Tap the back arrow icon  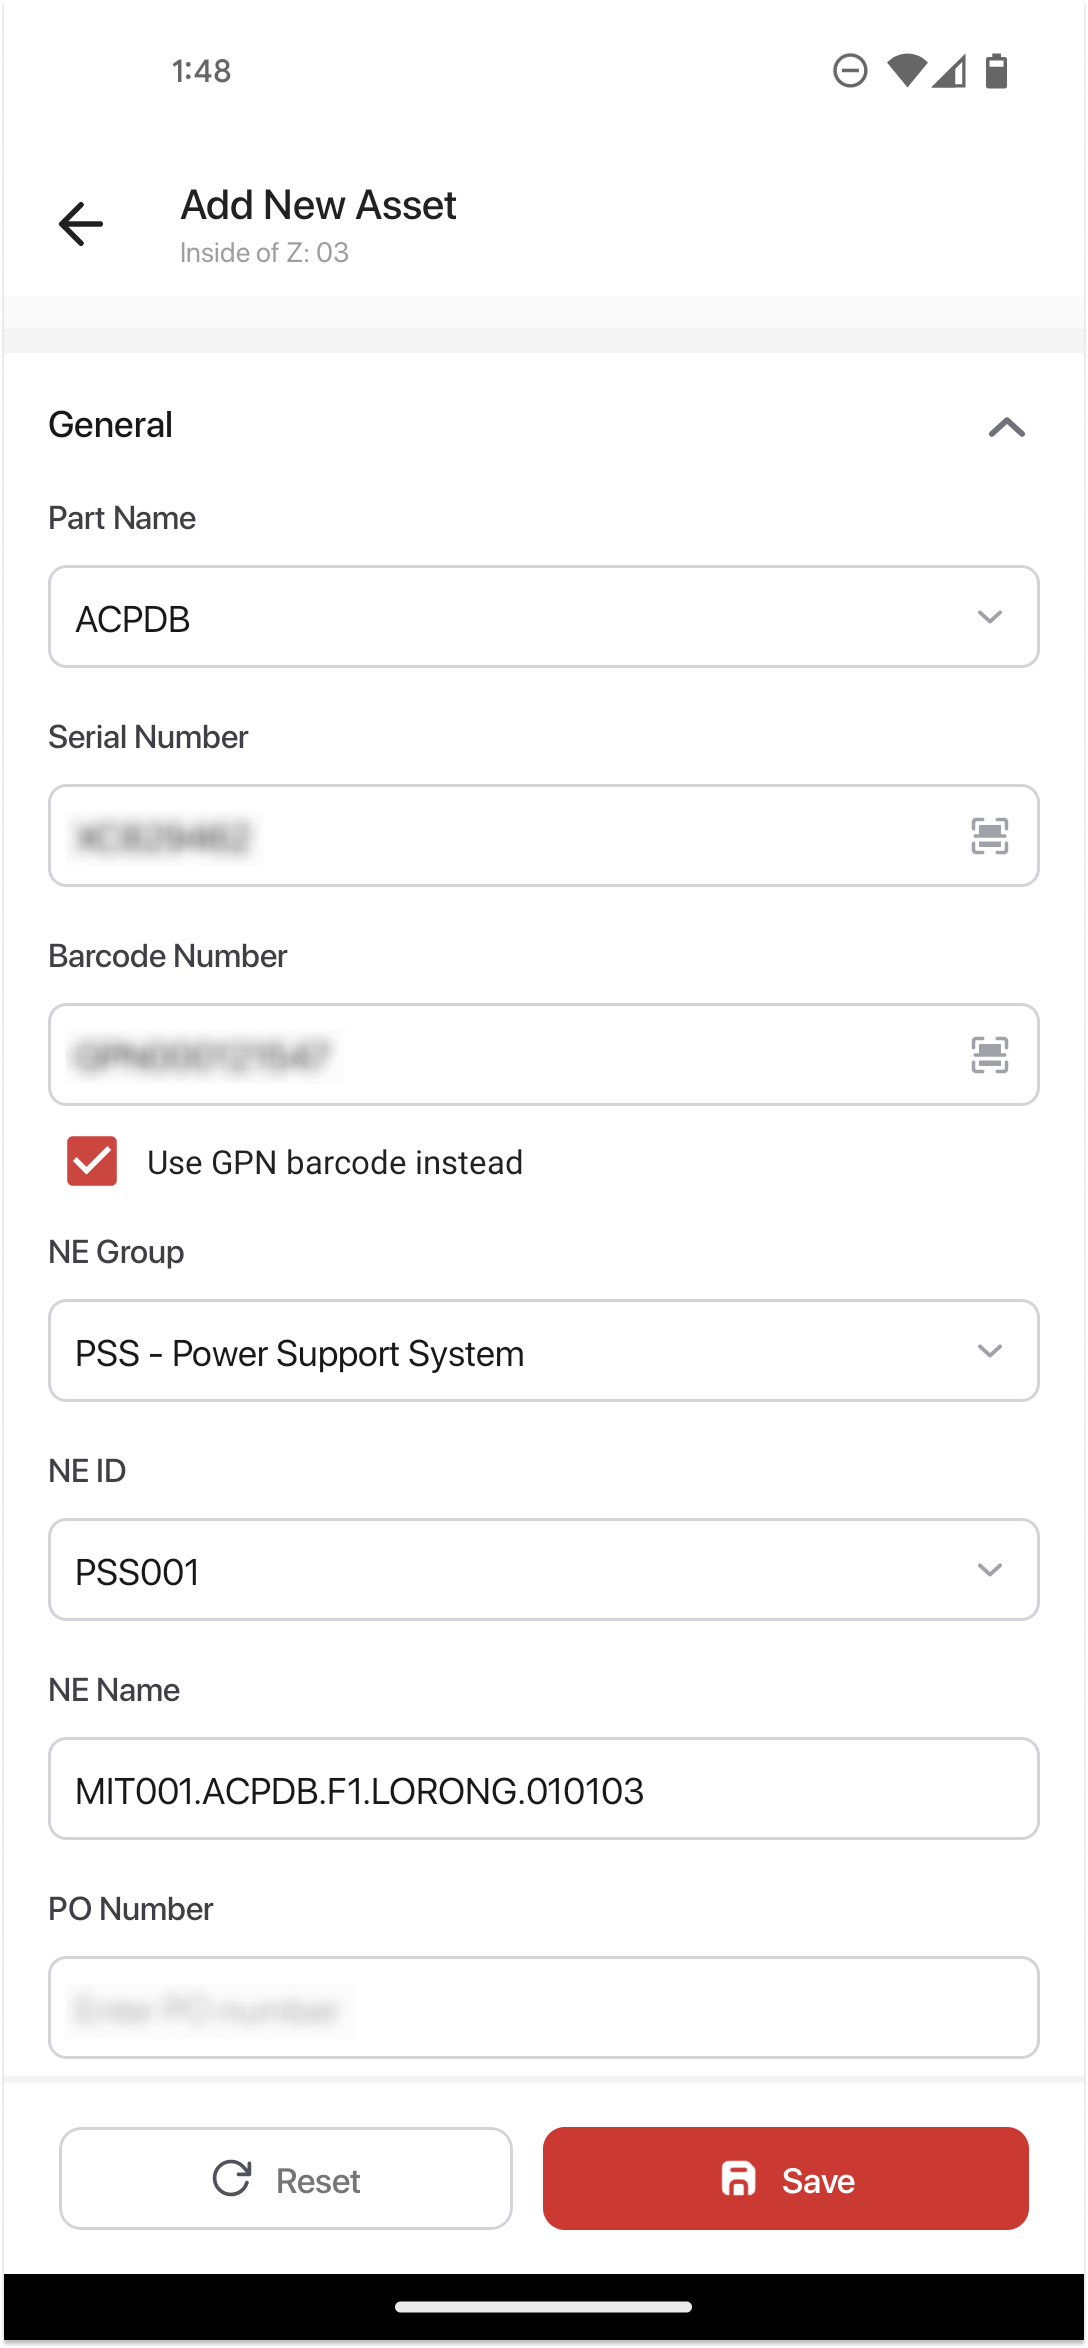tap(81, 223)
